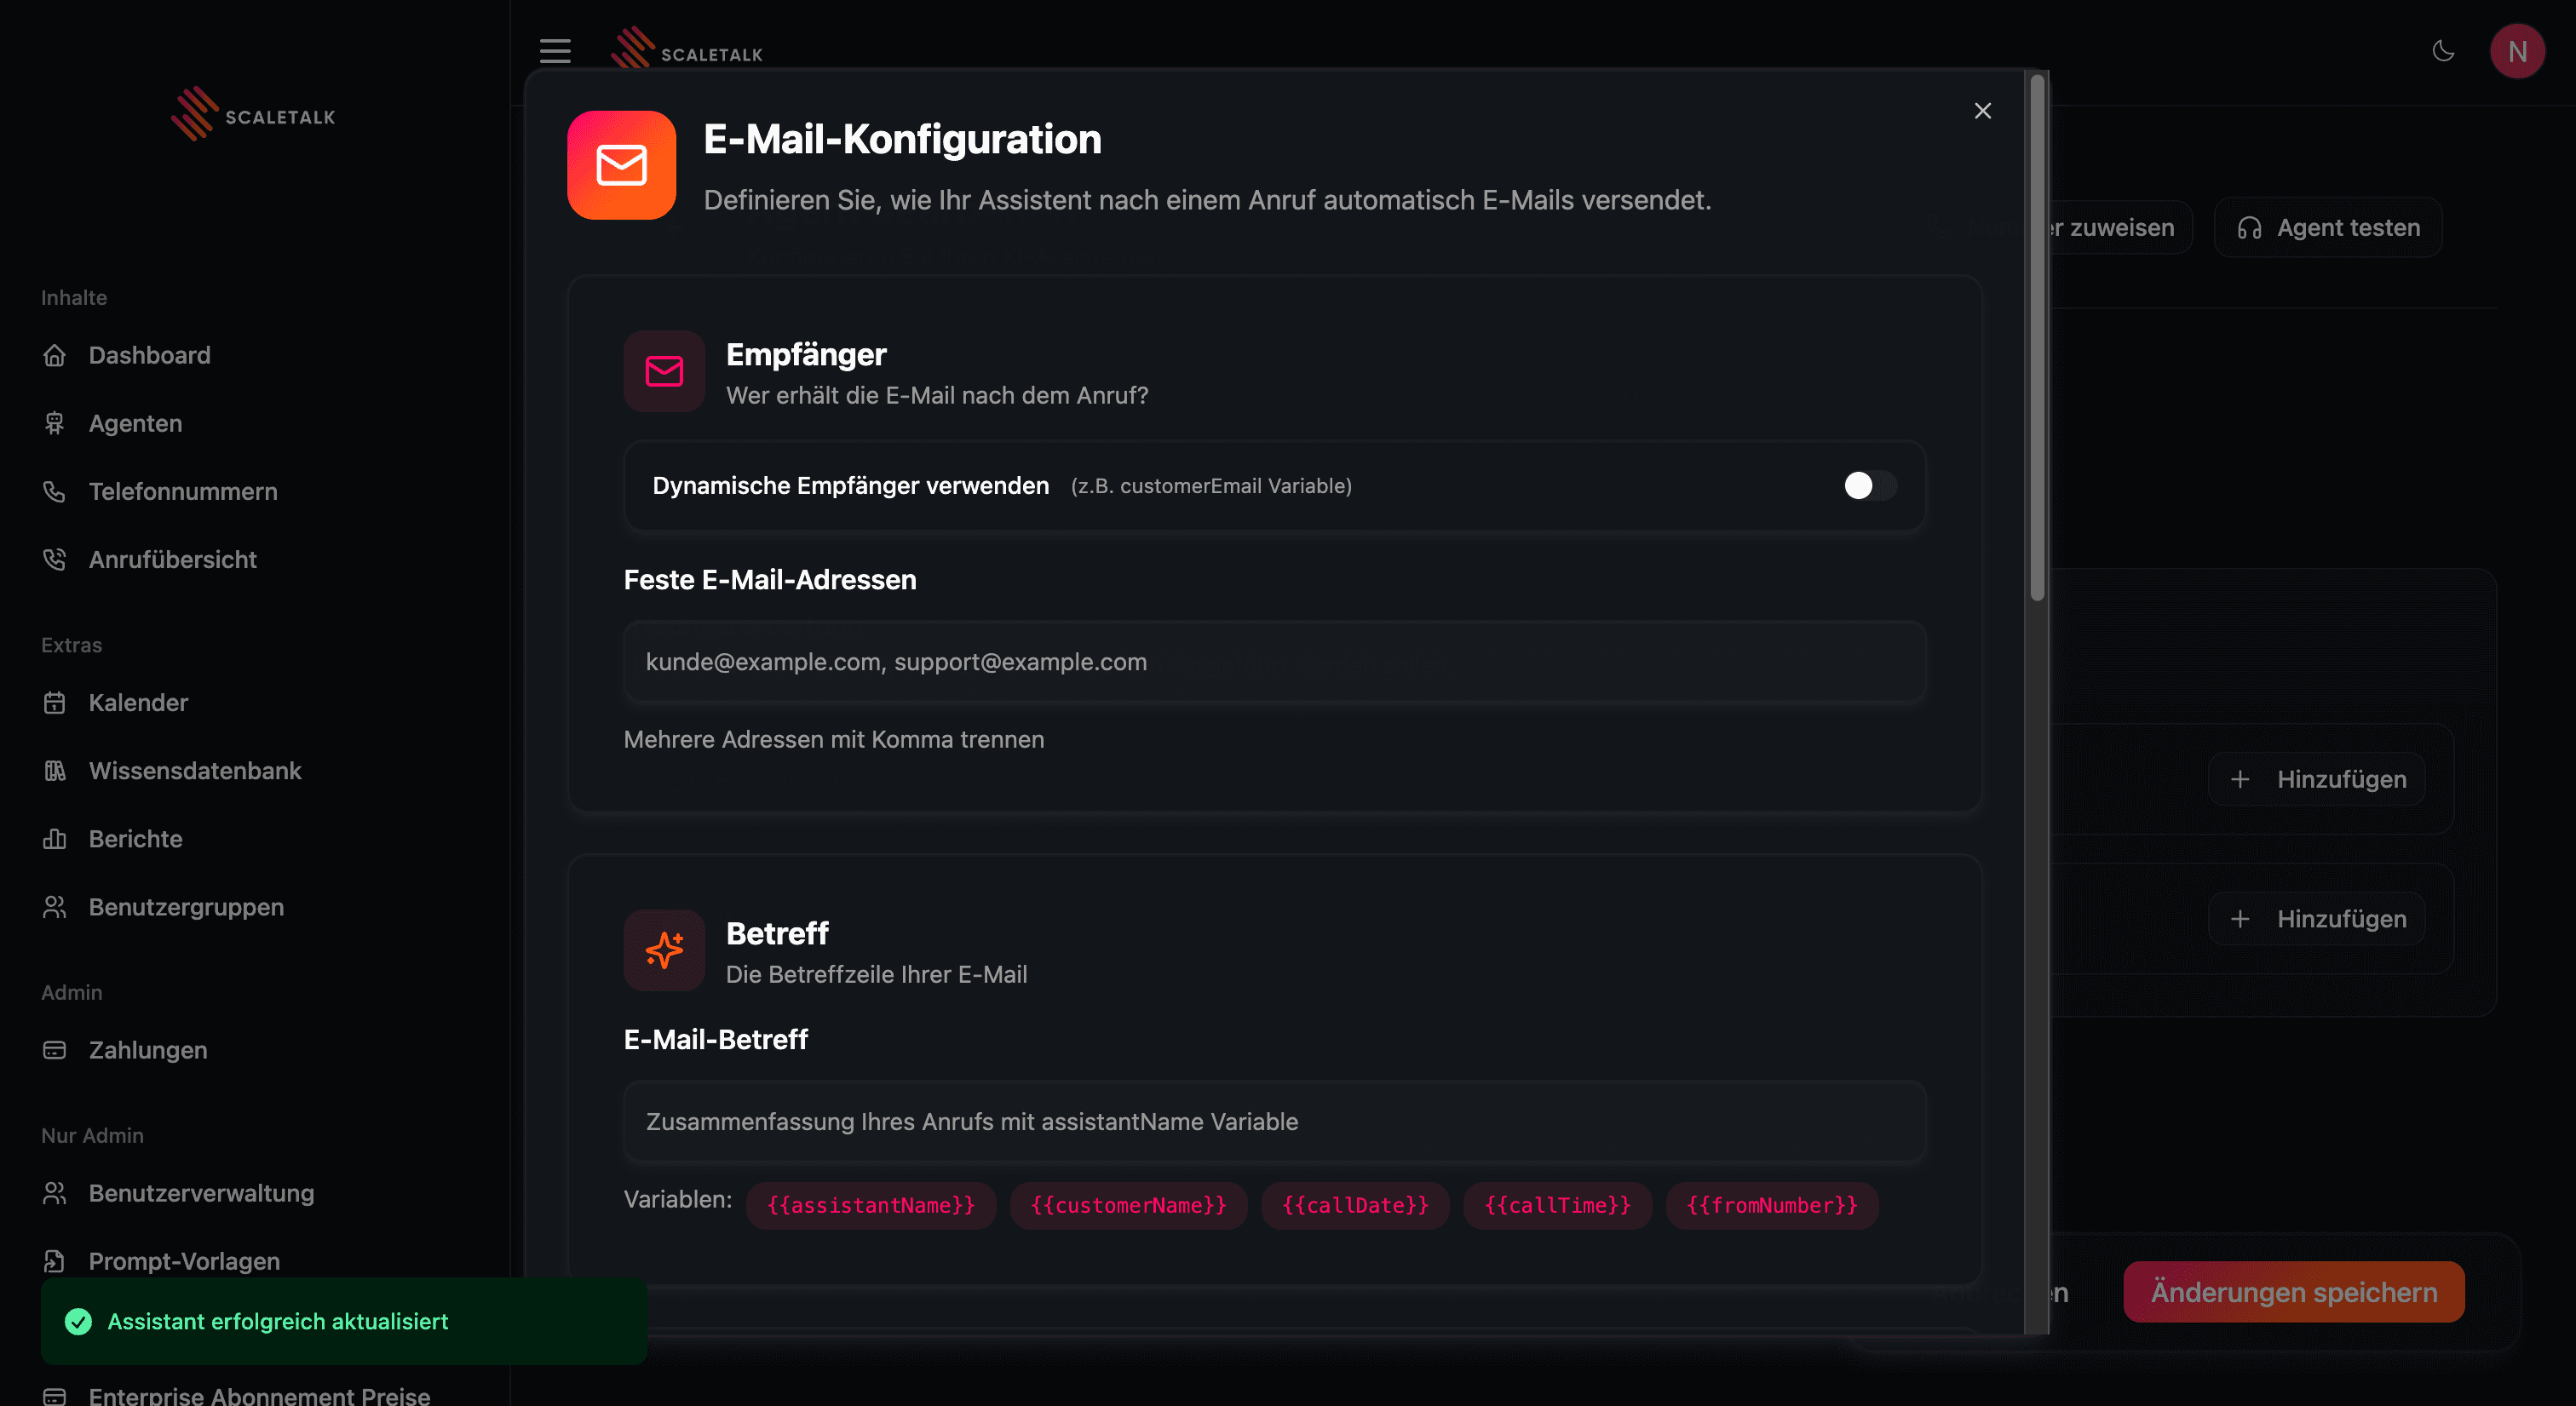
Task: Click the user avatar in the corner
Action: pos(2518,50)
